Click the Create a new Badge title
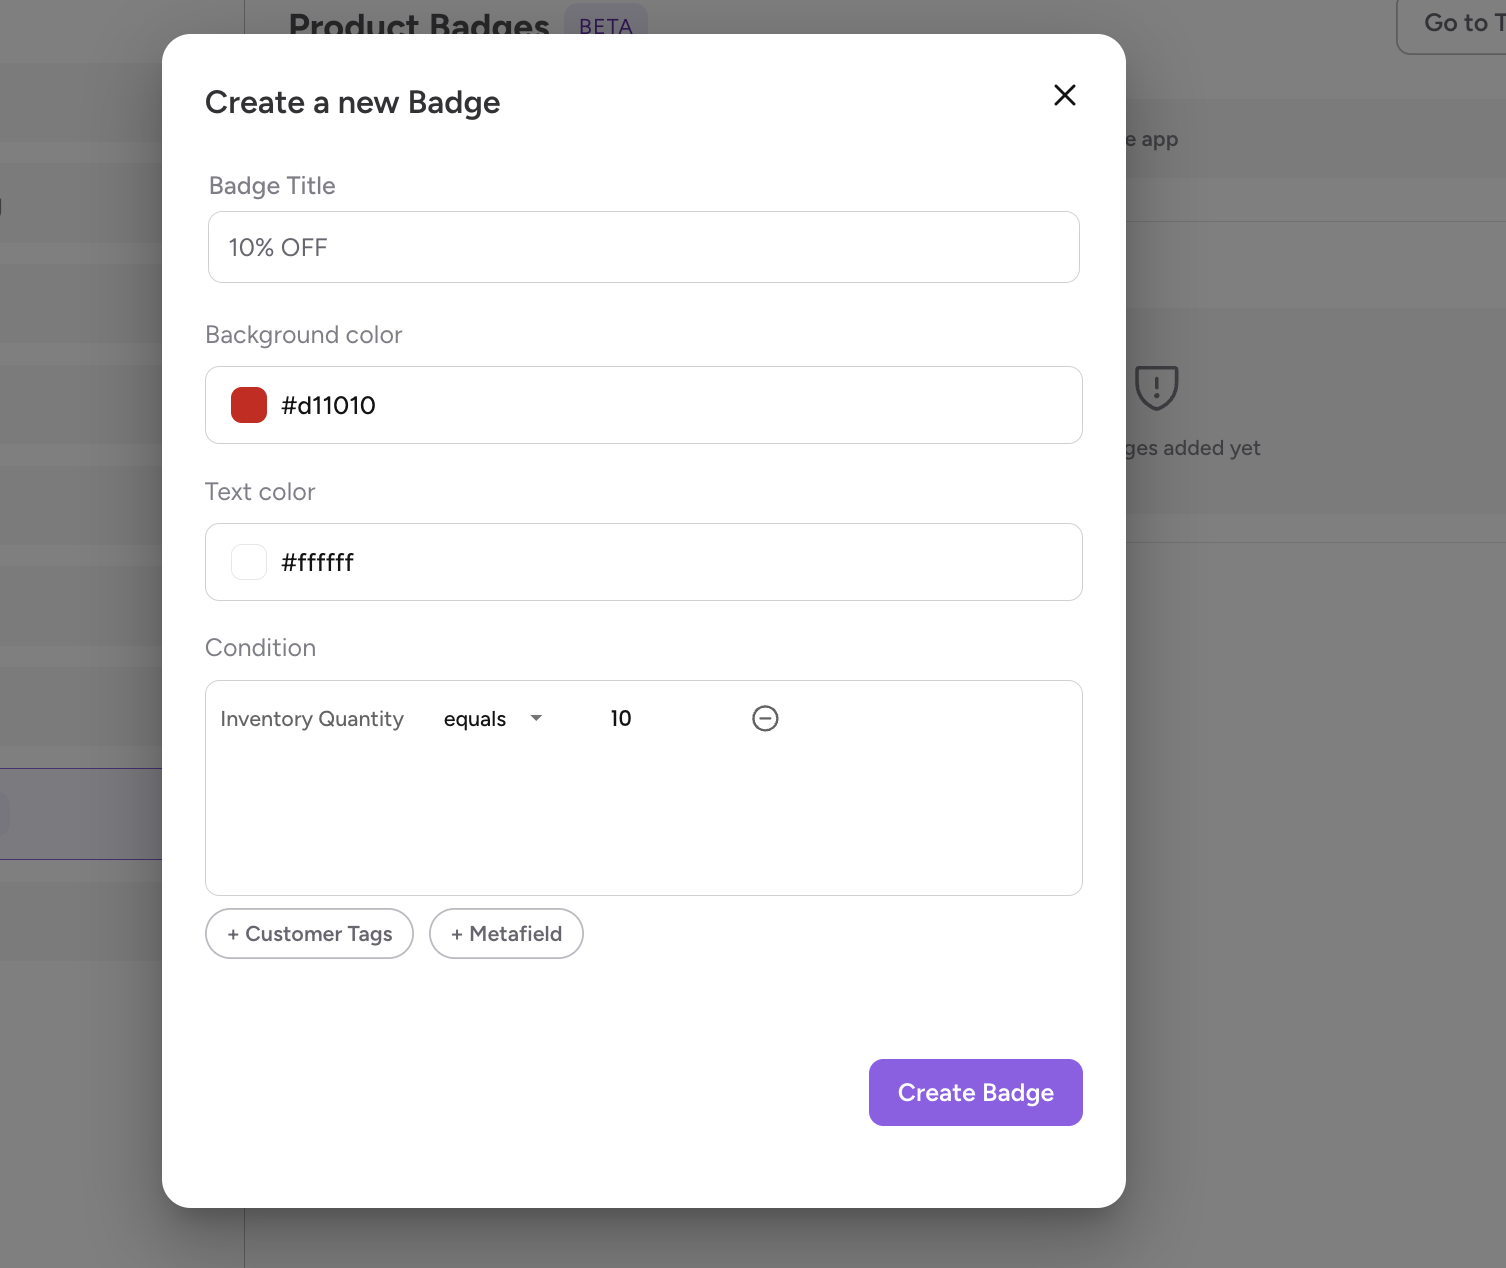 (x=352, y=102)
